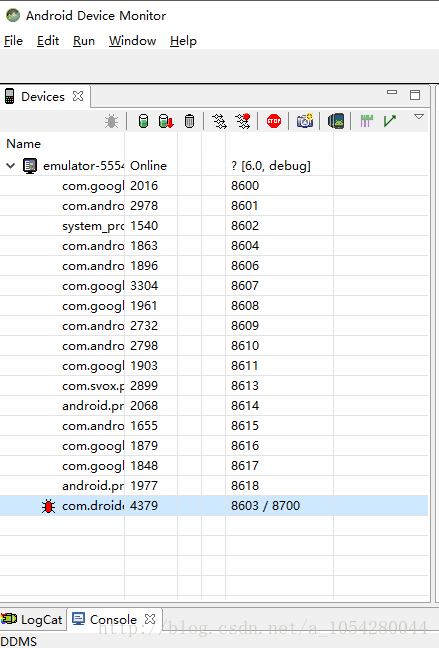
Task: Open the Help menu
Action: (183, 41)
